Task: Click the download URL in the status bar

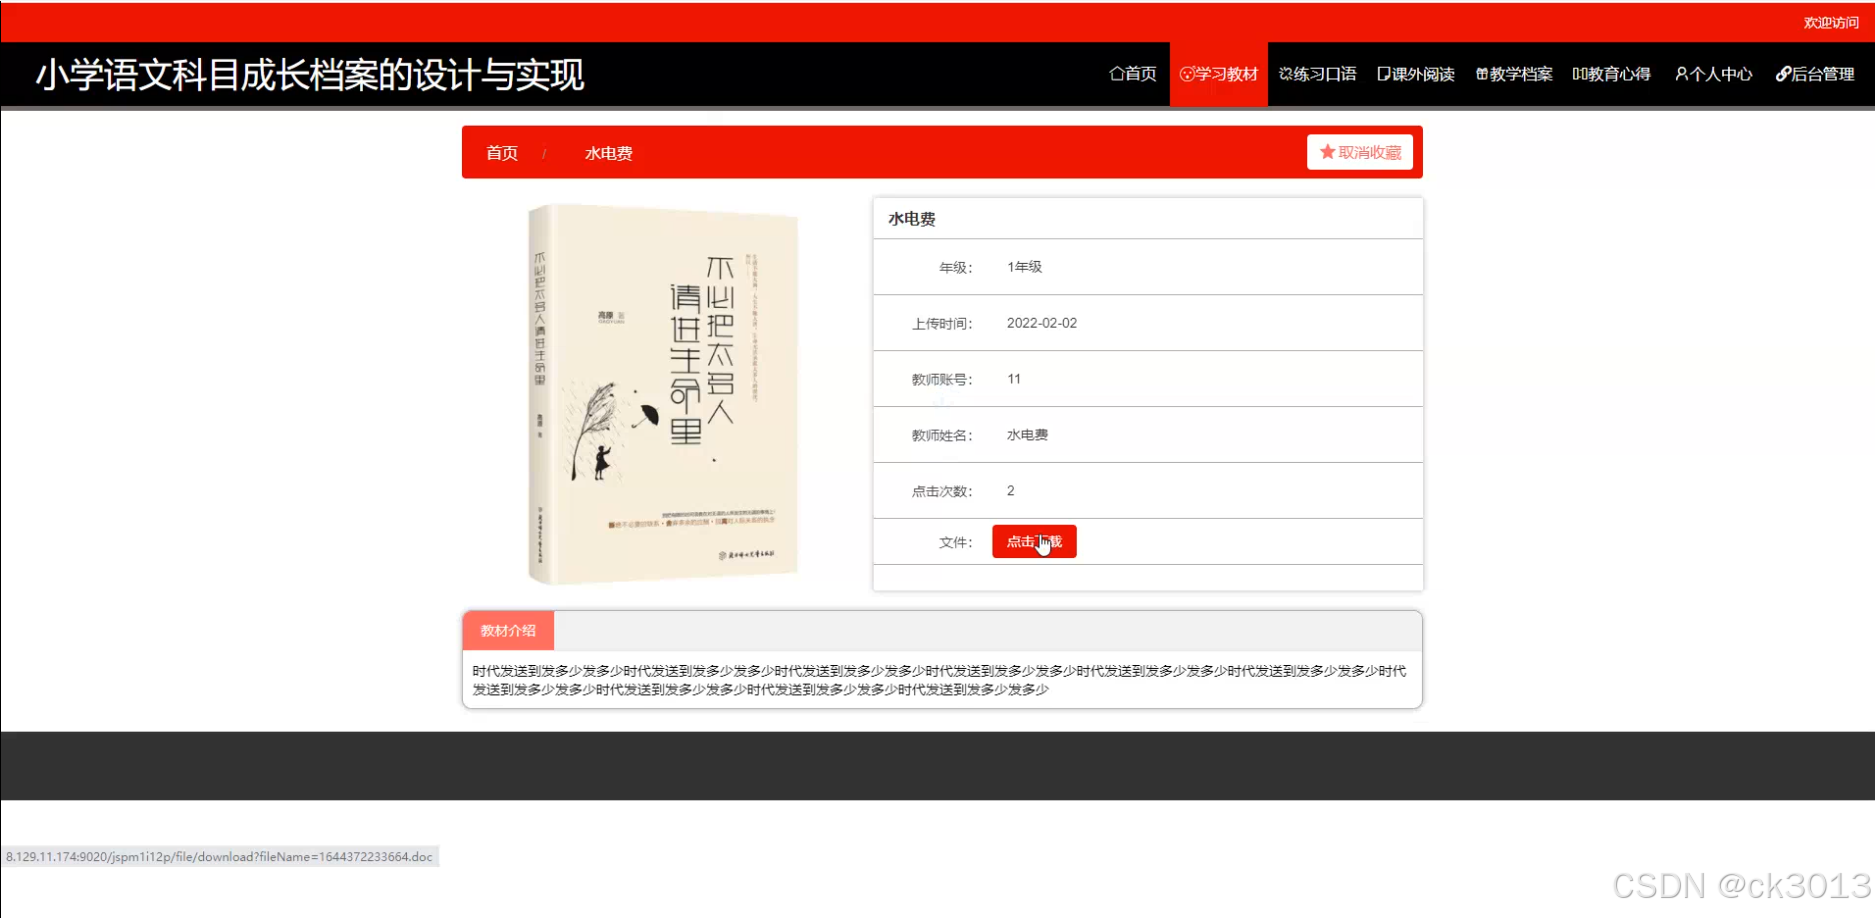Action: click(219, 857)
